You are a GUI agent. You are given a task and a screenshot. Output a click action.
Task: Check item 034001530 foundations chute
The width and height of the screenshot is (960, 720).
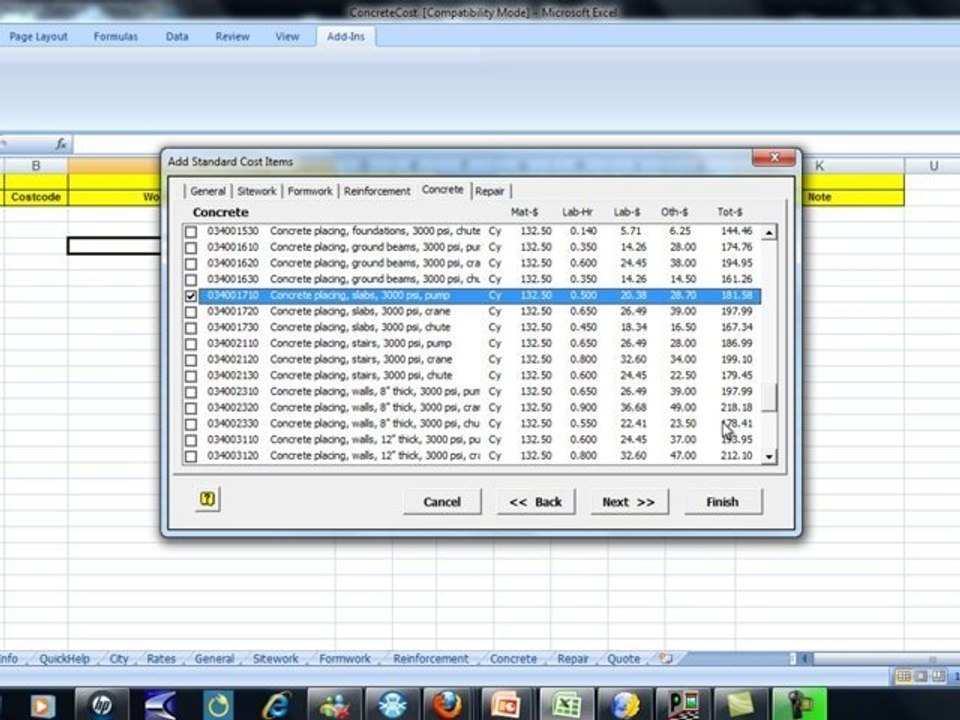(191, 231)
